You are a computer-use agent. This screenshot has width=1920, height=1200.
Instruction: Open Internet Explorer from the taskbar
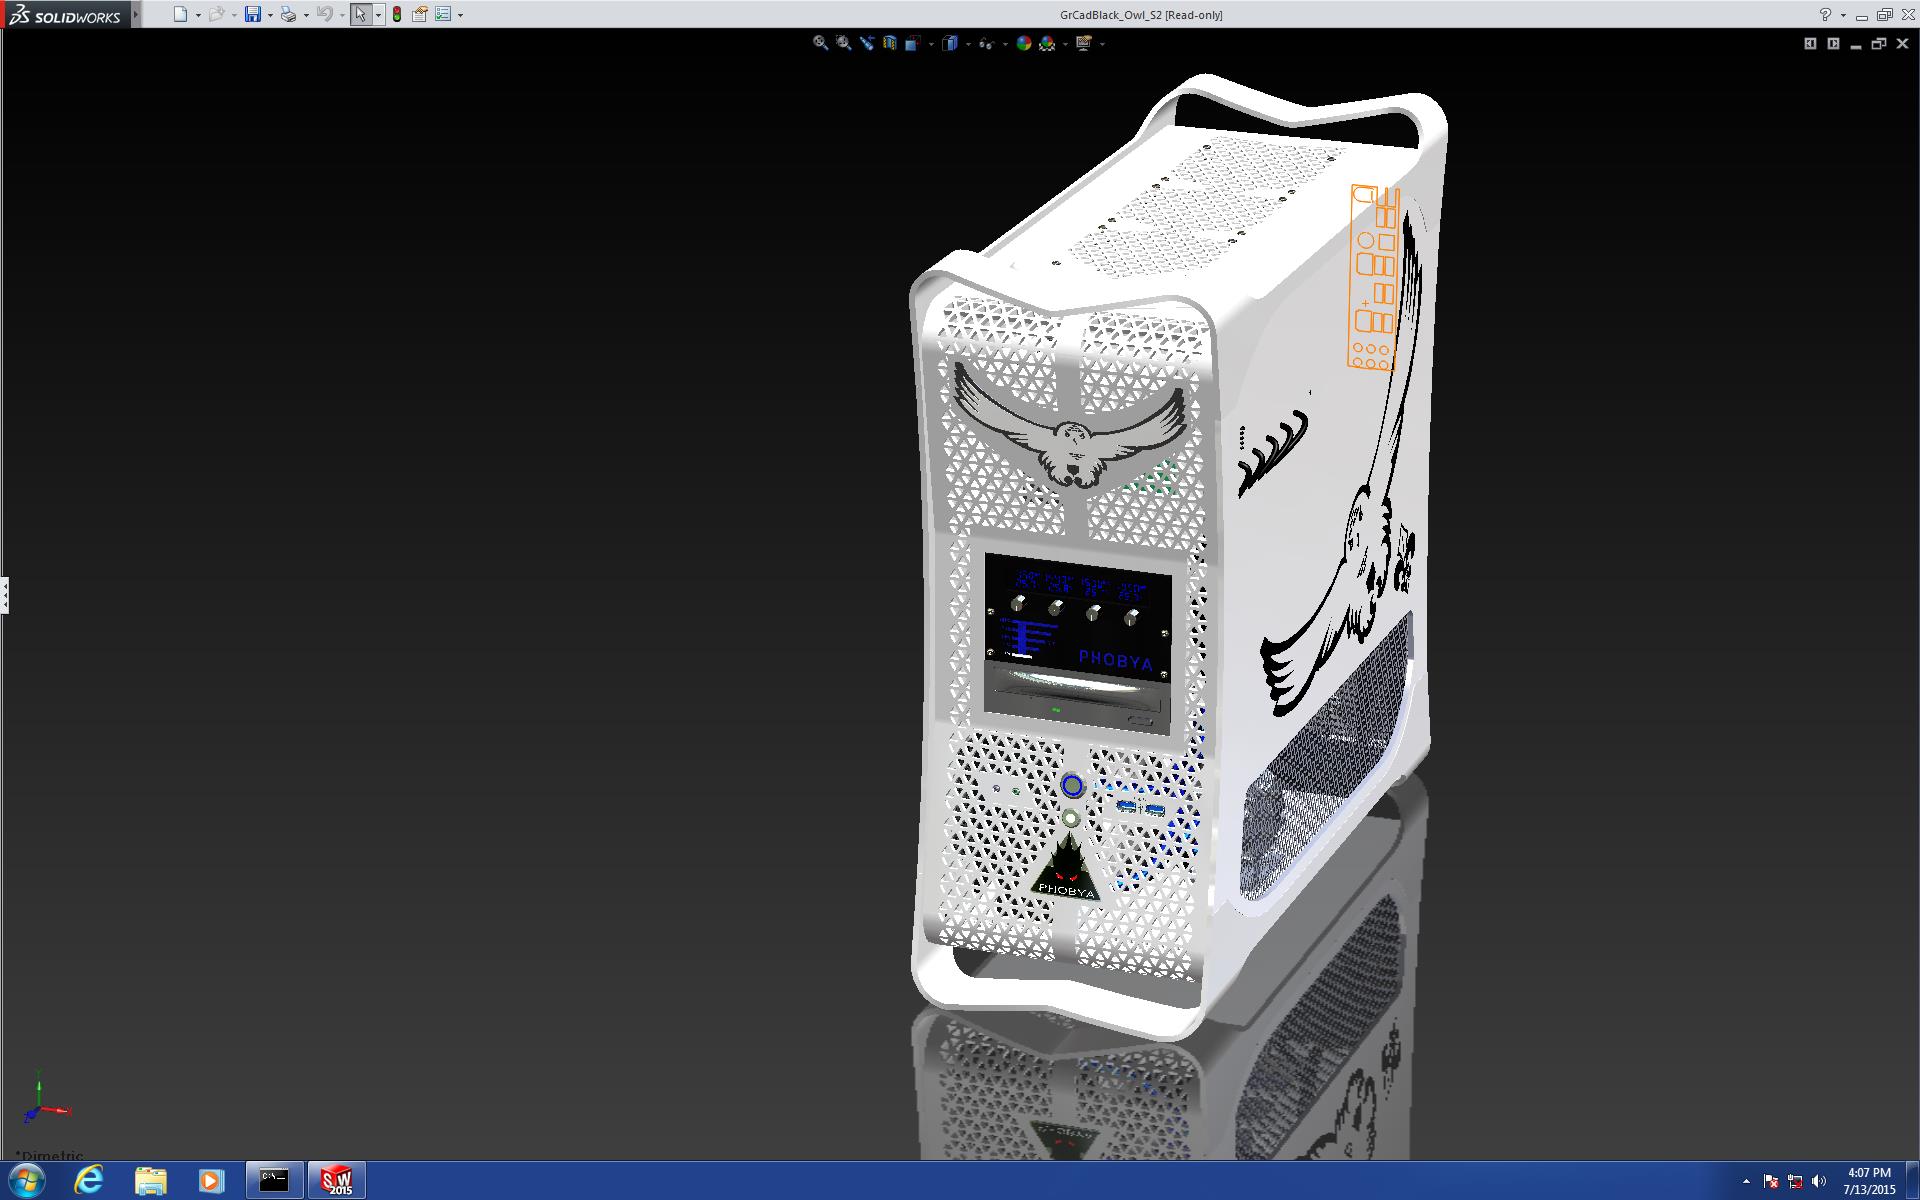(x=89, y=1180)
